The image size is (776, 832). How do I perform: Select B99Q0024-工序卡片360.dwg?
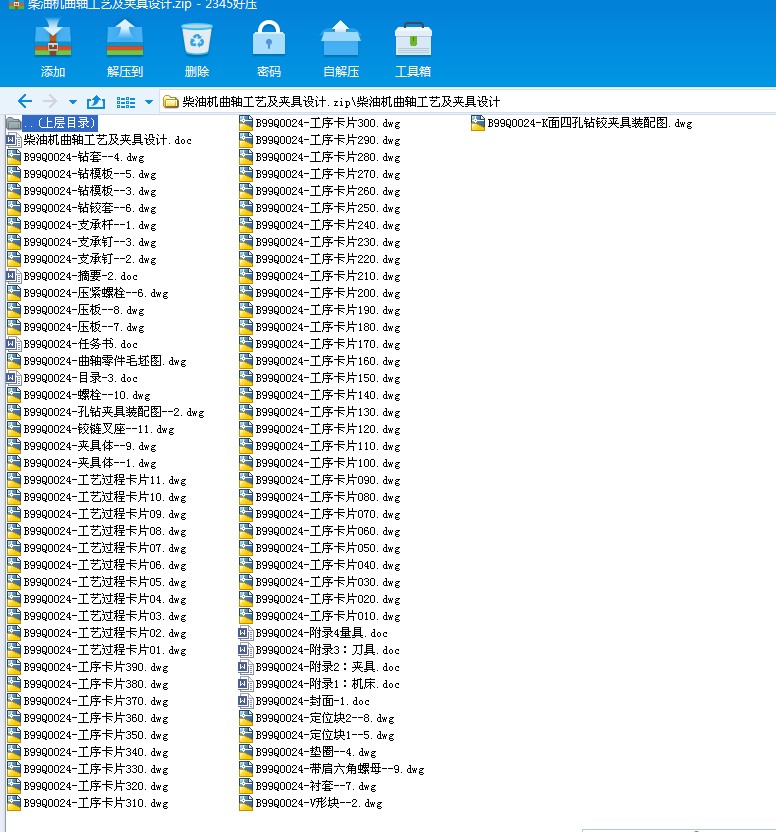point(87,717)
